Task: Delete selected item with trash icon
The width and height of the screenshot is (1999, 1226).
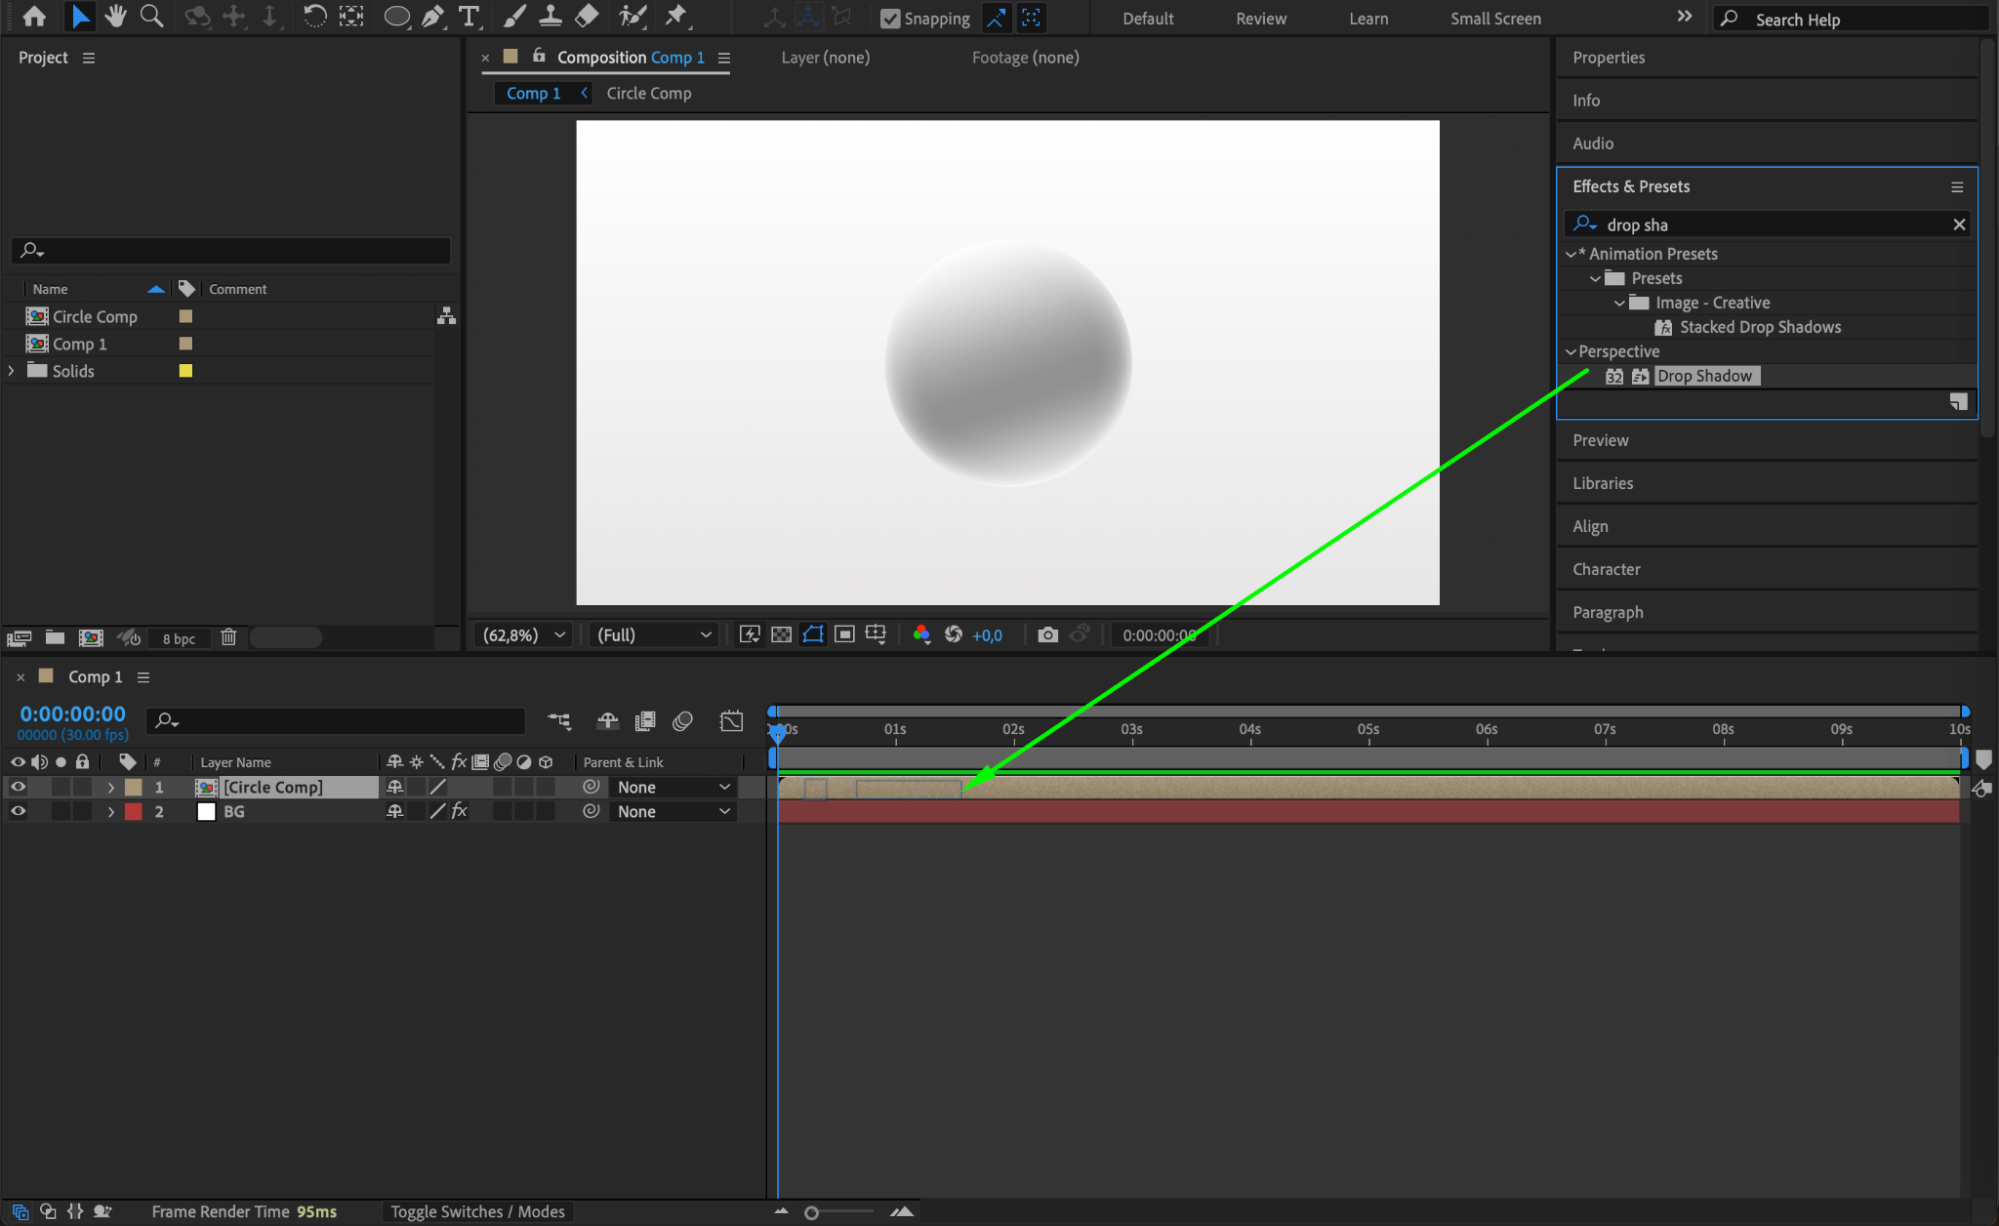Action: (228, 638)
